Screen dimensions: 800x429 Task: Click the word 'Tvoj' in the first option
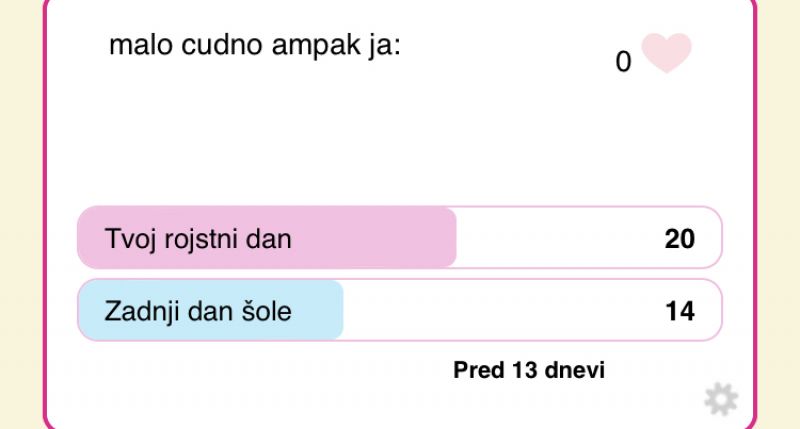pos(128,239)
